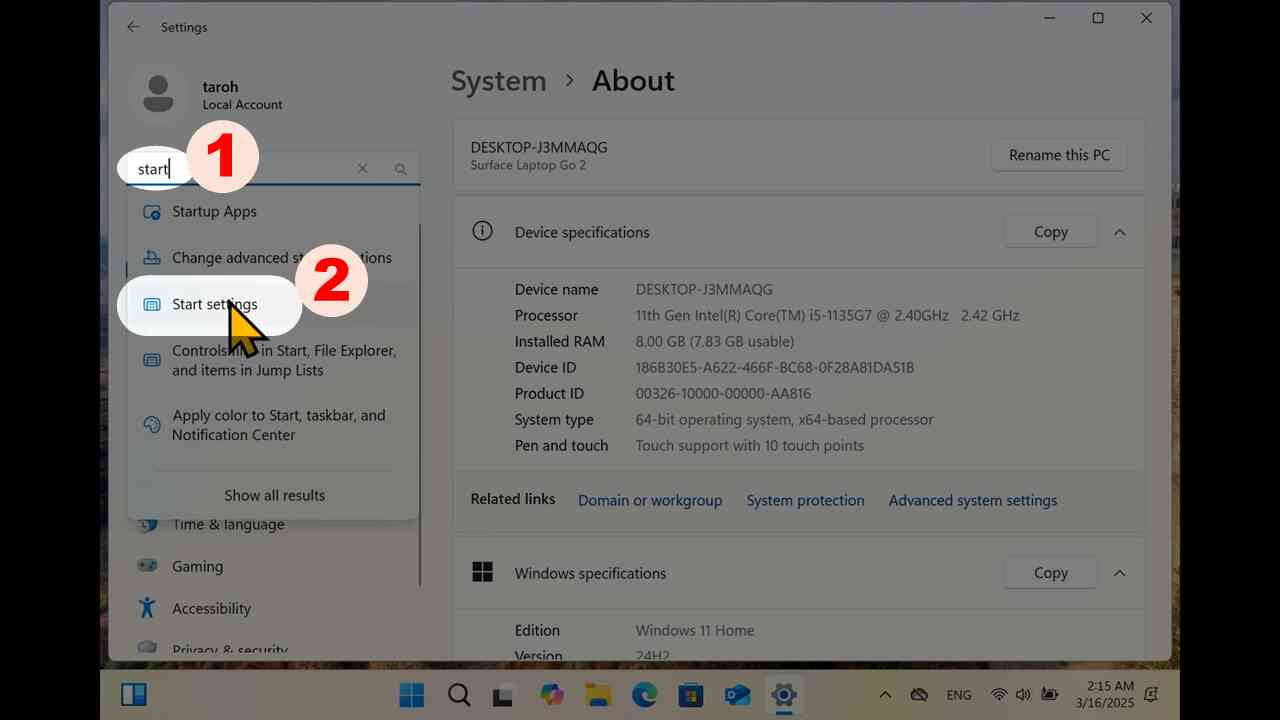Open the notification bell icon

coord(1151,694)
